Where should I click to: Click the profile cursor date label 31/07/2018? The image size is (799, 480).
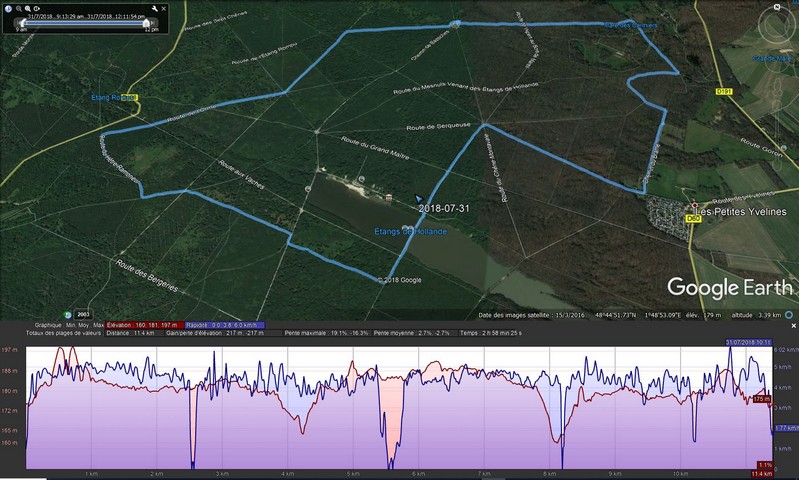pos(749,342)
